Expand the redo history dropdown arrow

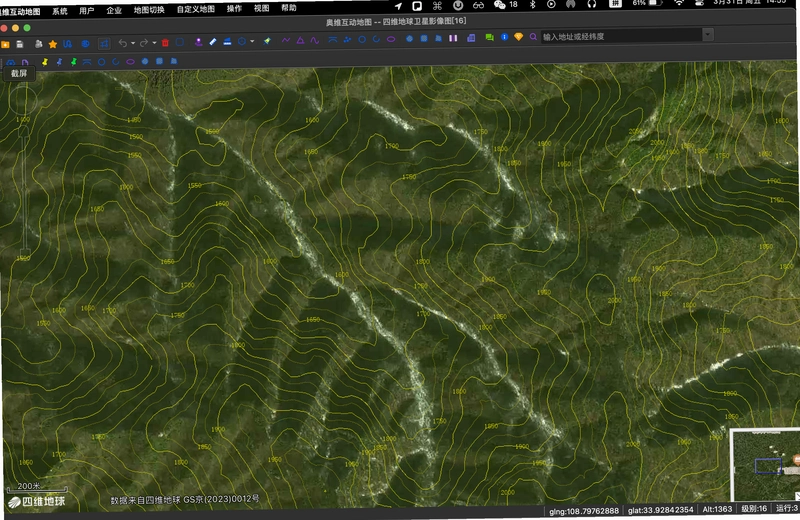(x=154, y=43)
